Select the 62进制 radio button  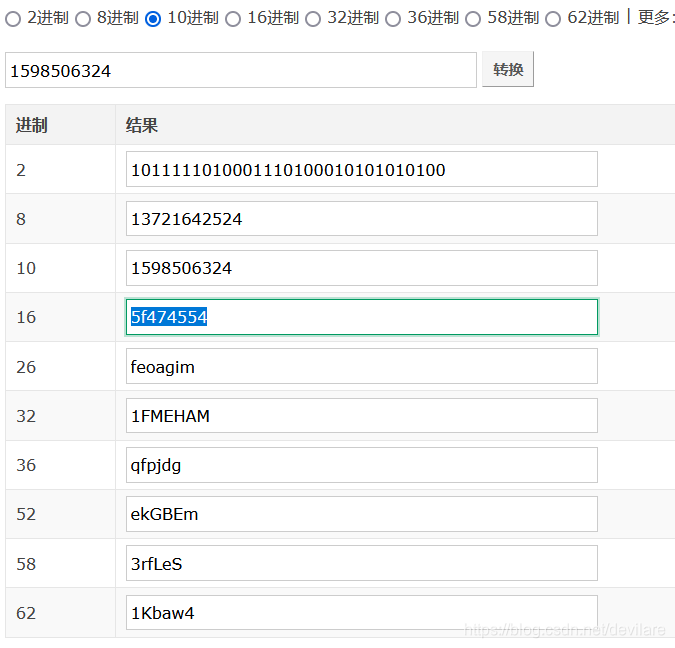553,19
